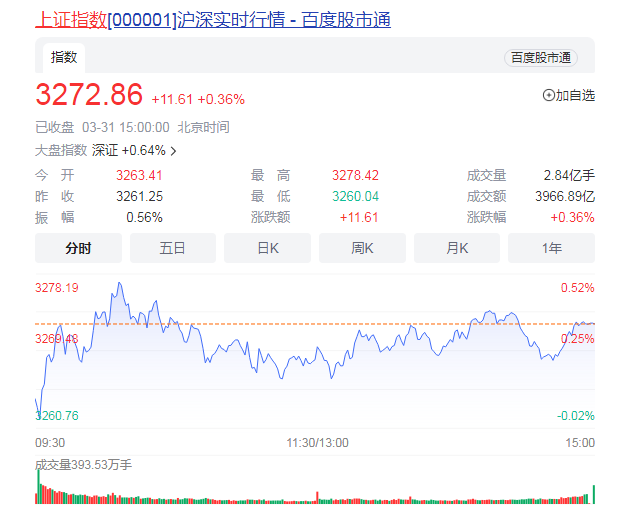Image resolution: width=627 pixels, height=511 pixels.
Task: Switch chart to 分时 view
Action: (78, 248)
